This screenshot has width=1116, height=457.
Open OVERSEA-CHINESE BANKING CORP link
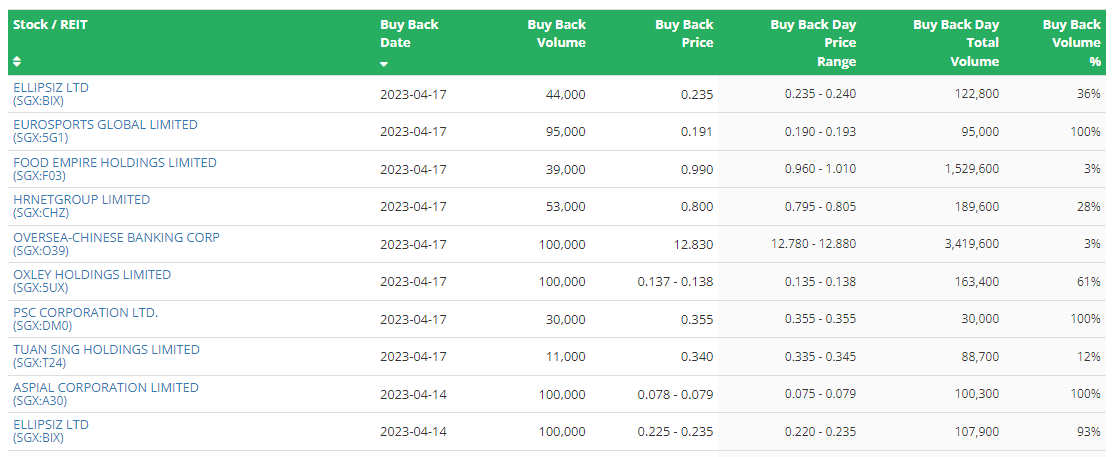point(116,237)
